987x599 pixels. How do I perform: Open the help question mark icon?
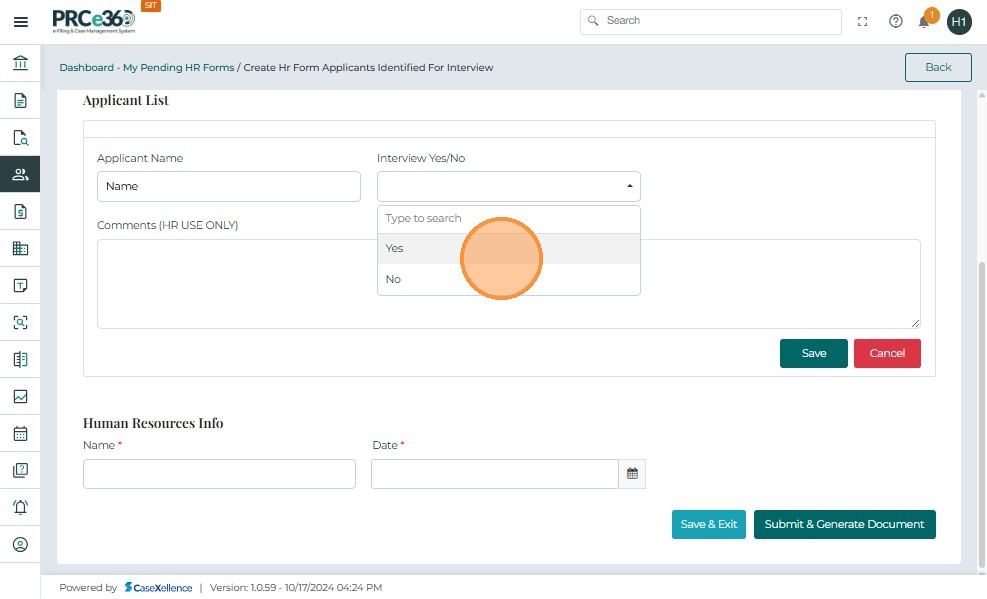point(895,21)
